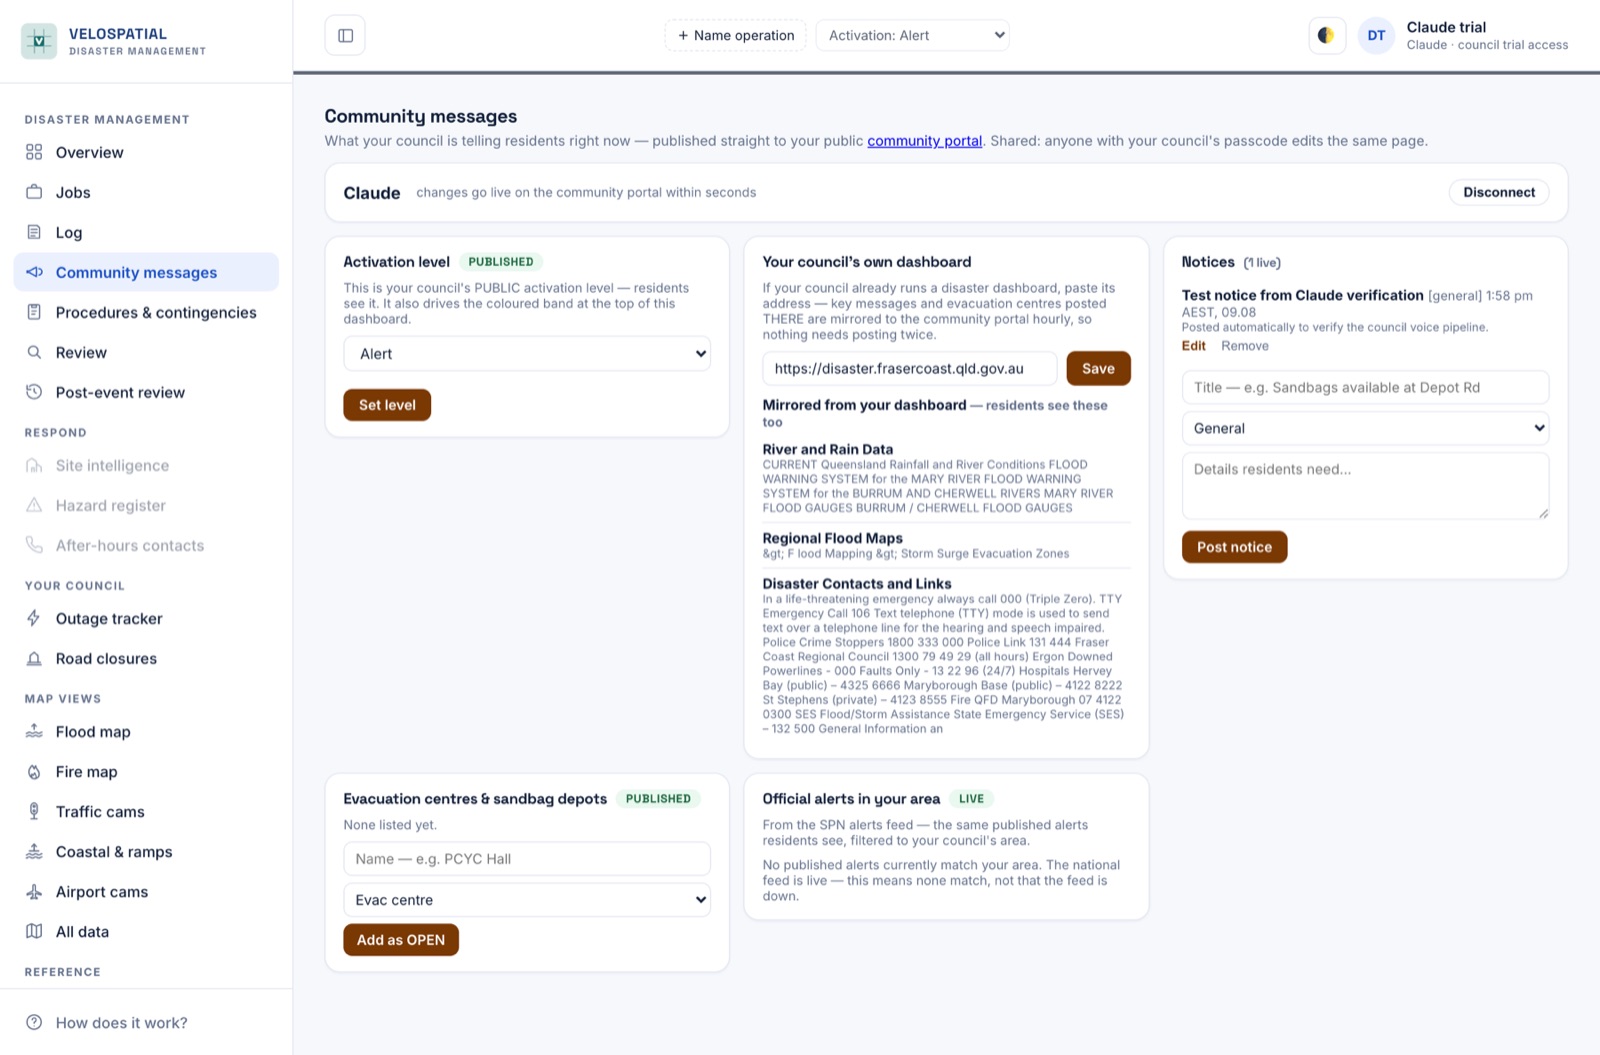Viewport: 1600px width, 1055px height.
Task: Open Site intelligence in sidebar
Action: 146,465
